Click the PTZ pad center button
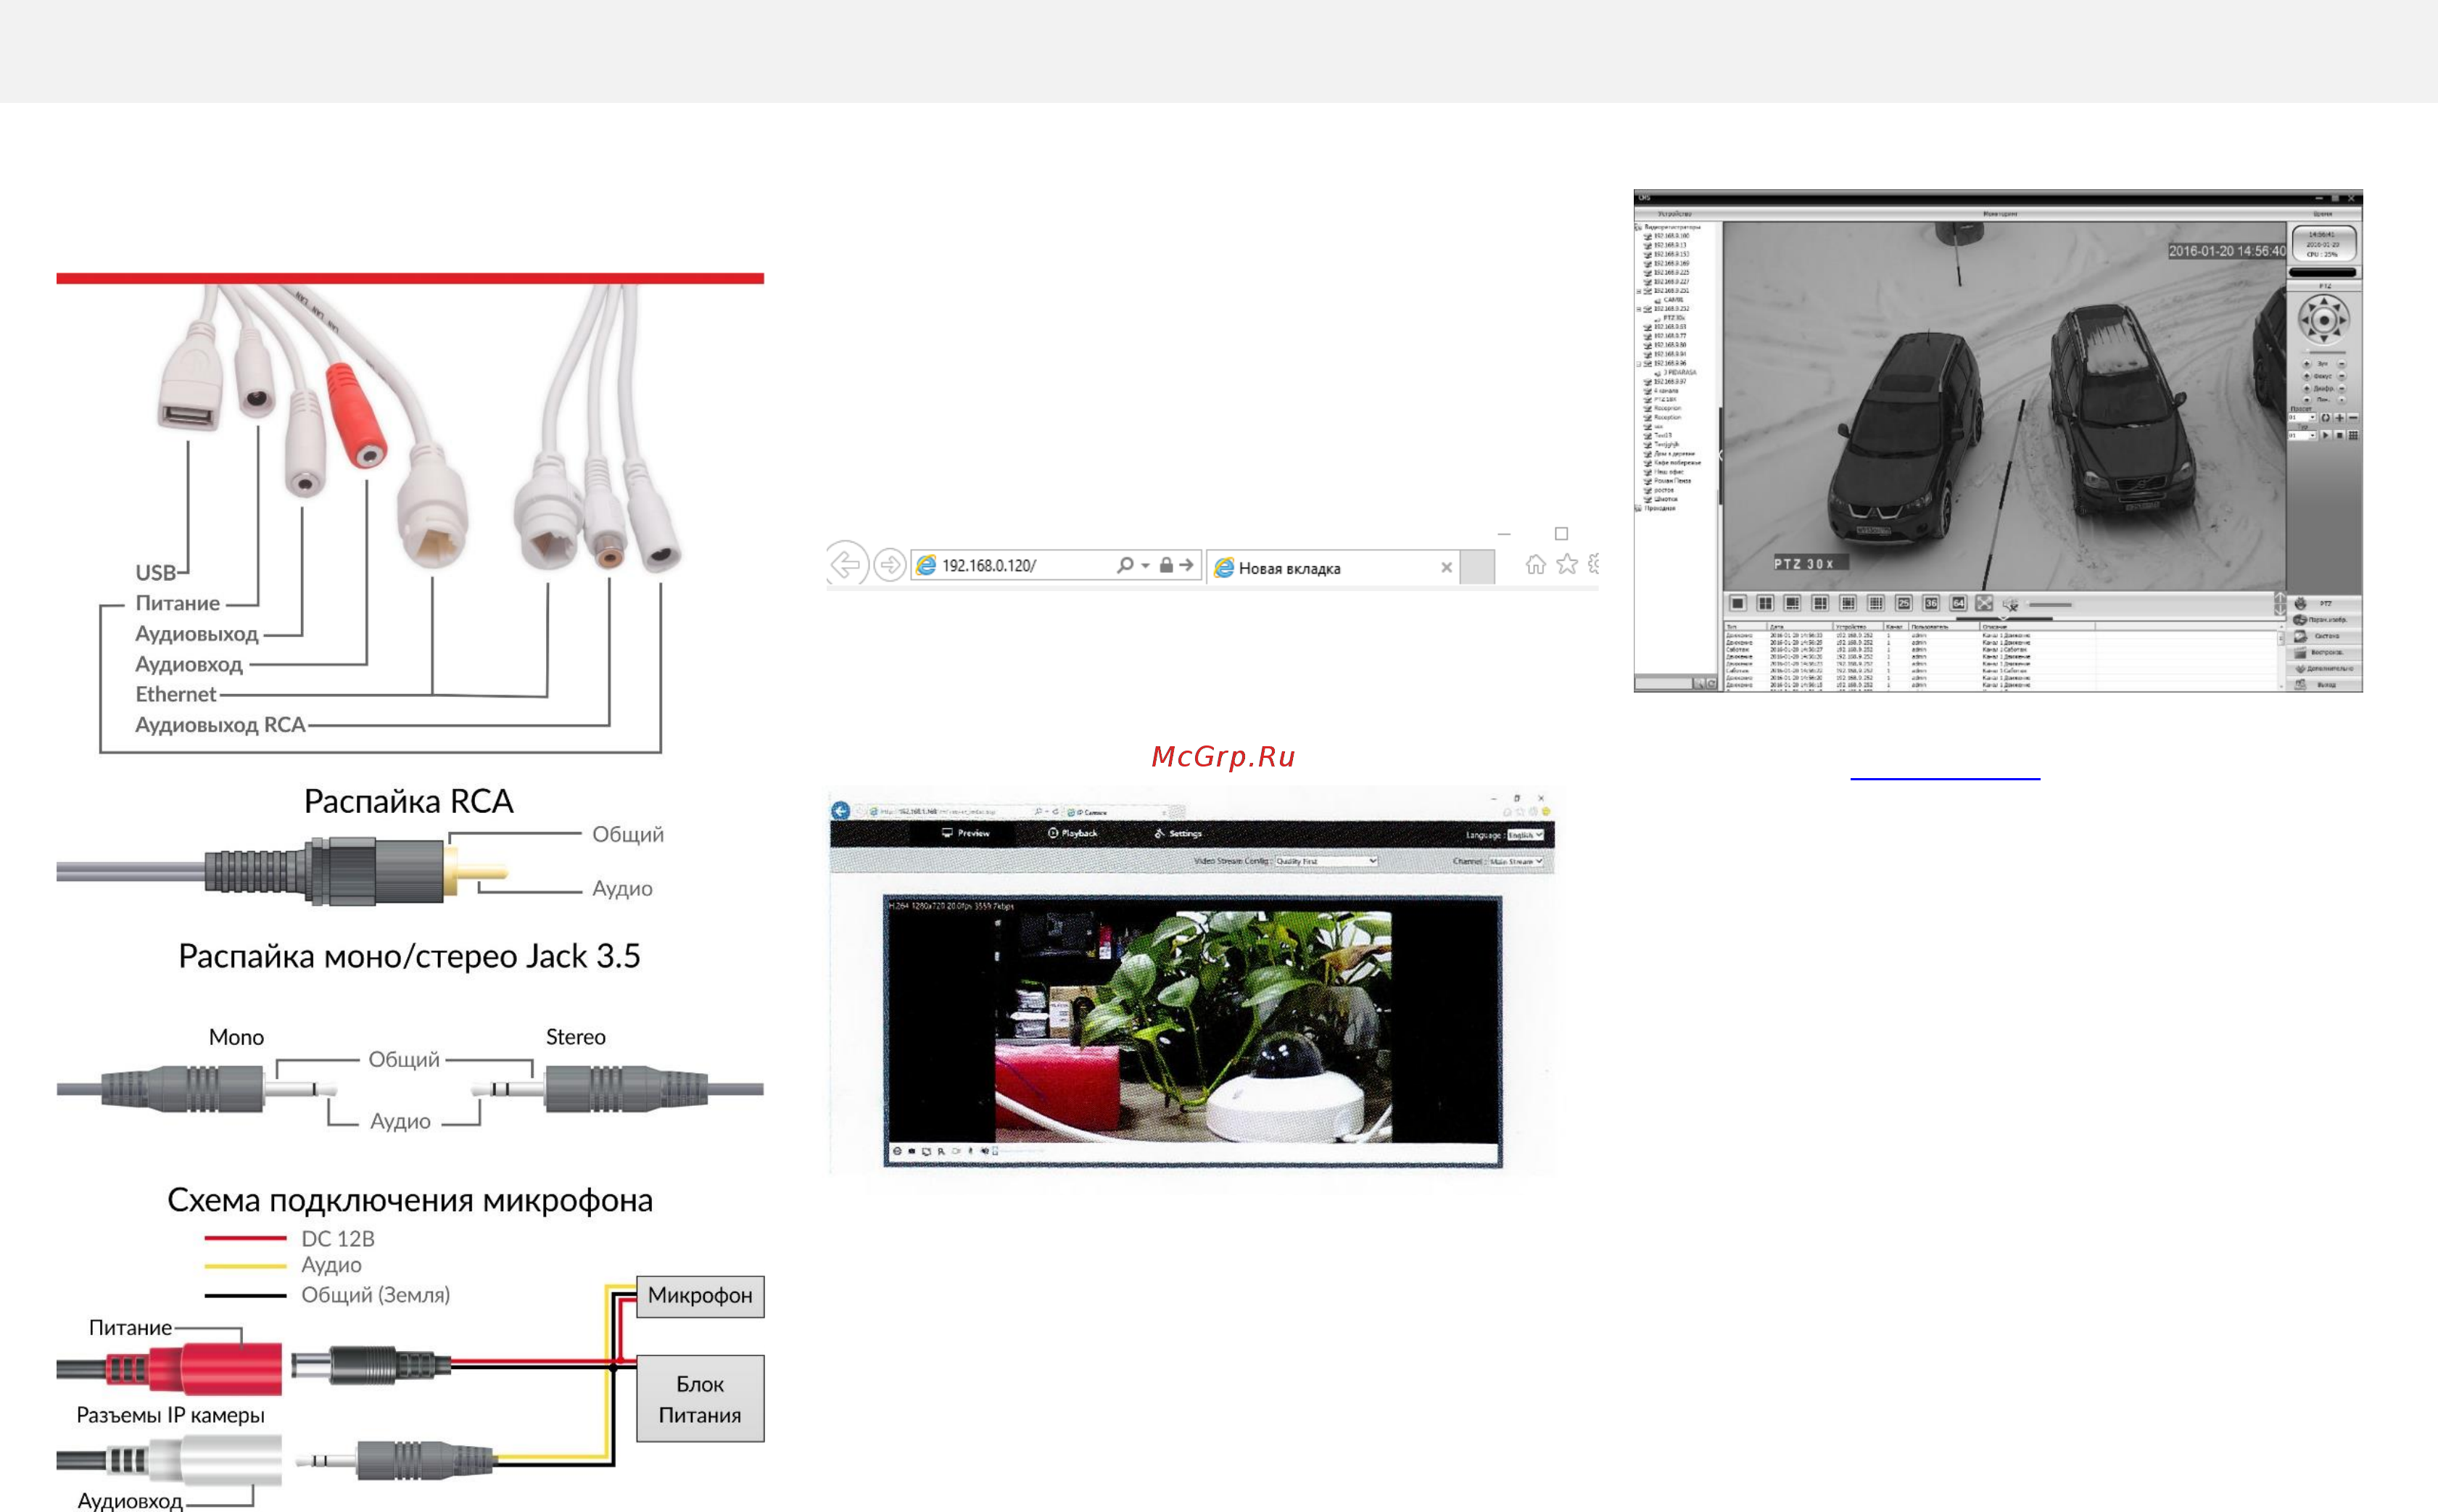Image resolution: width=2438 pixels, height=1512 pixels. [x=2324, y=321]
